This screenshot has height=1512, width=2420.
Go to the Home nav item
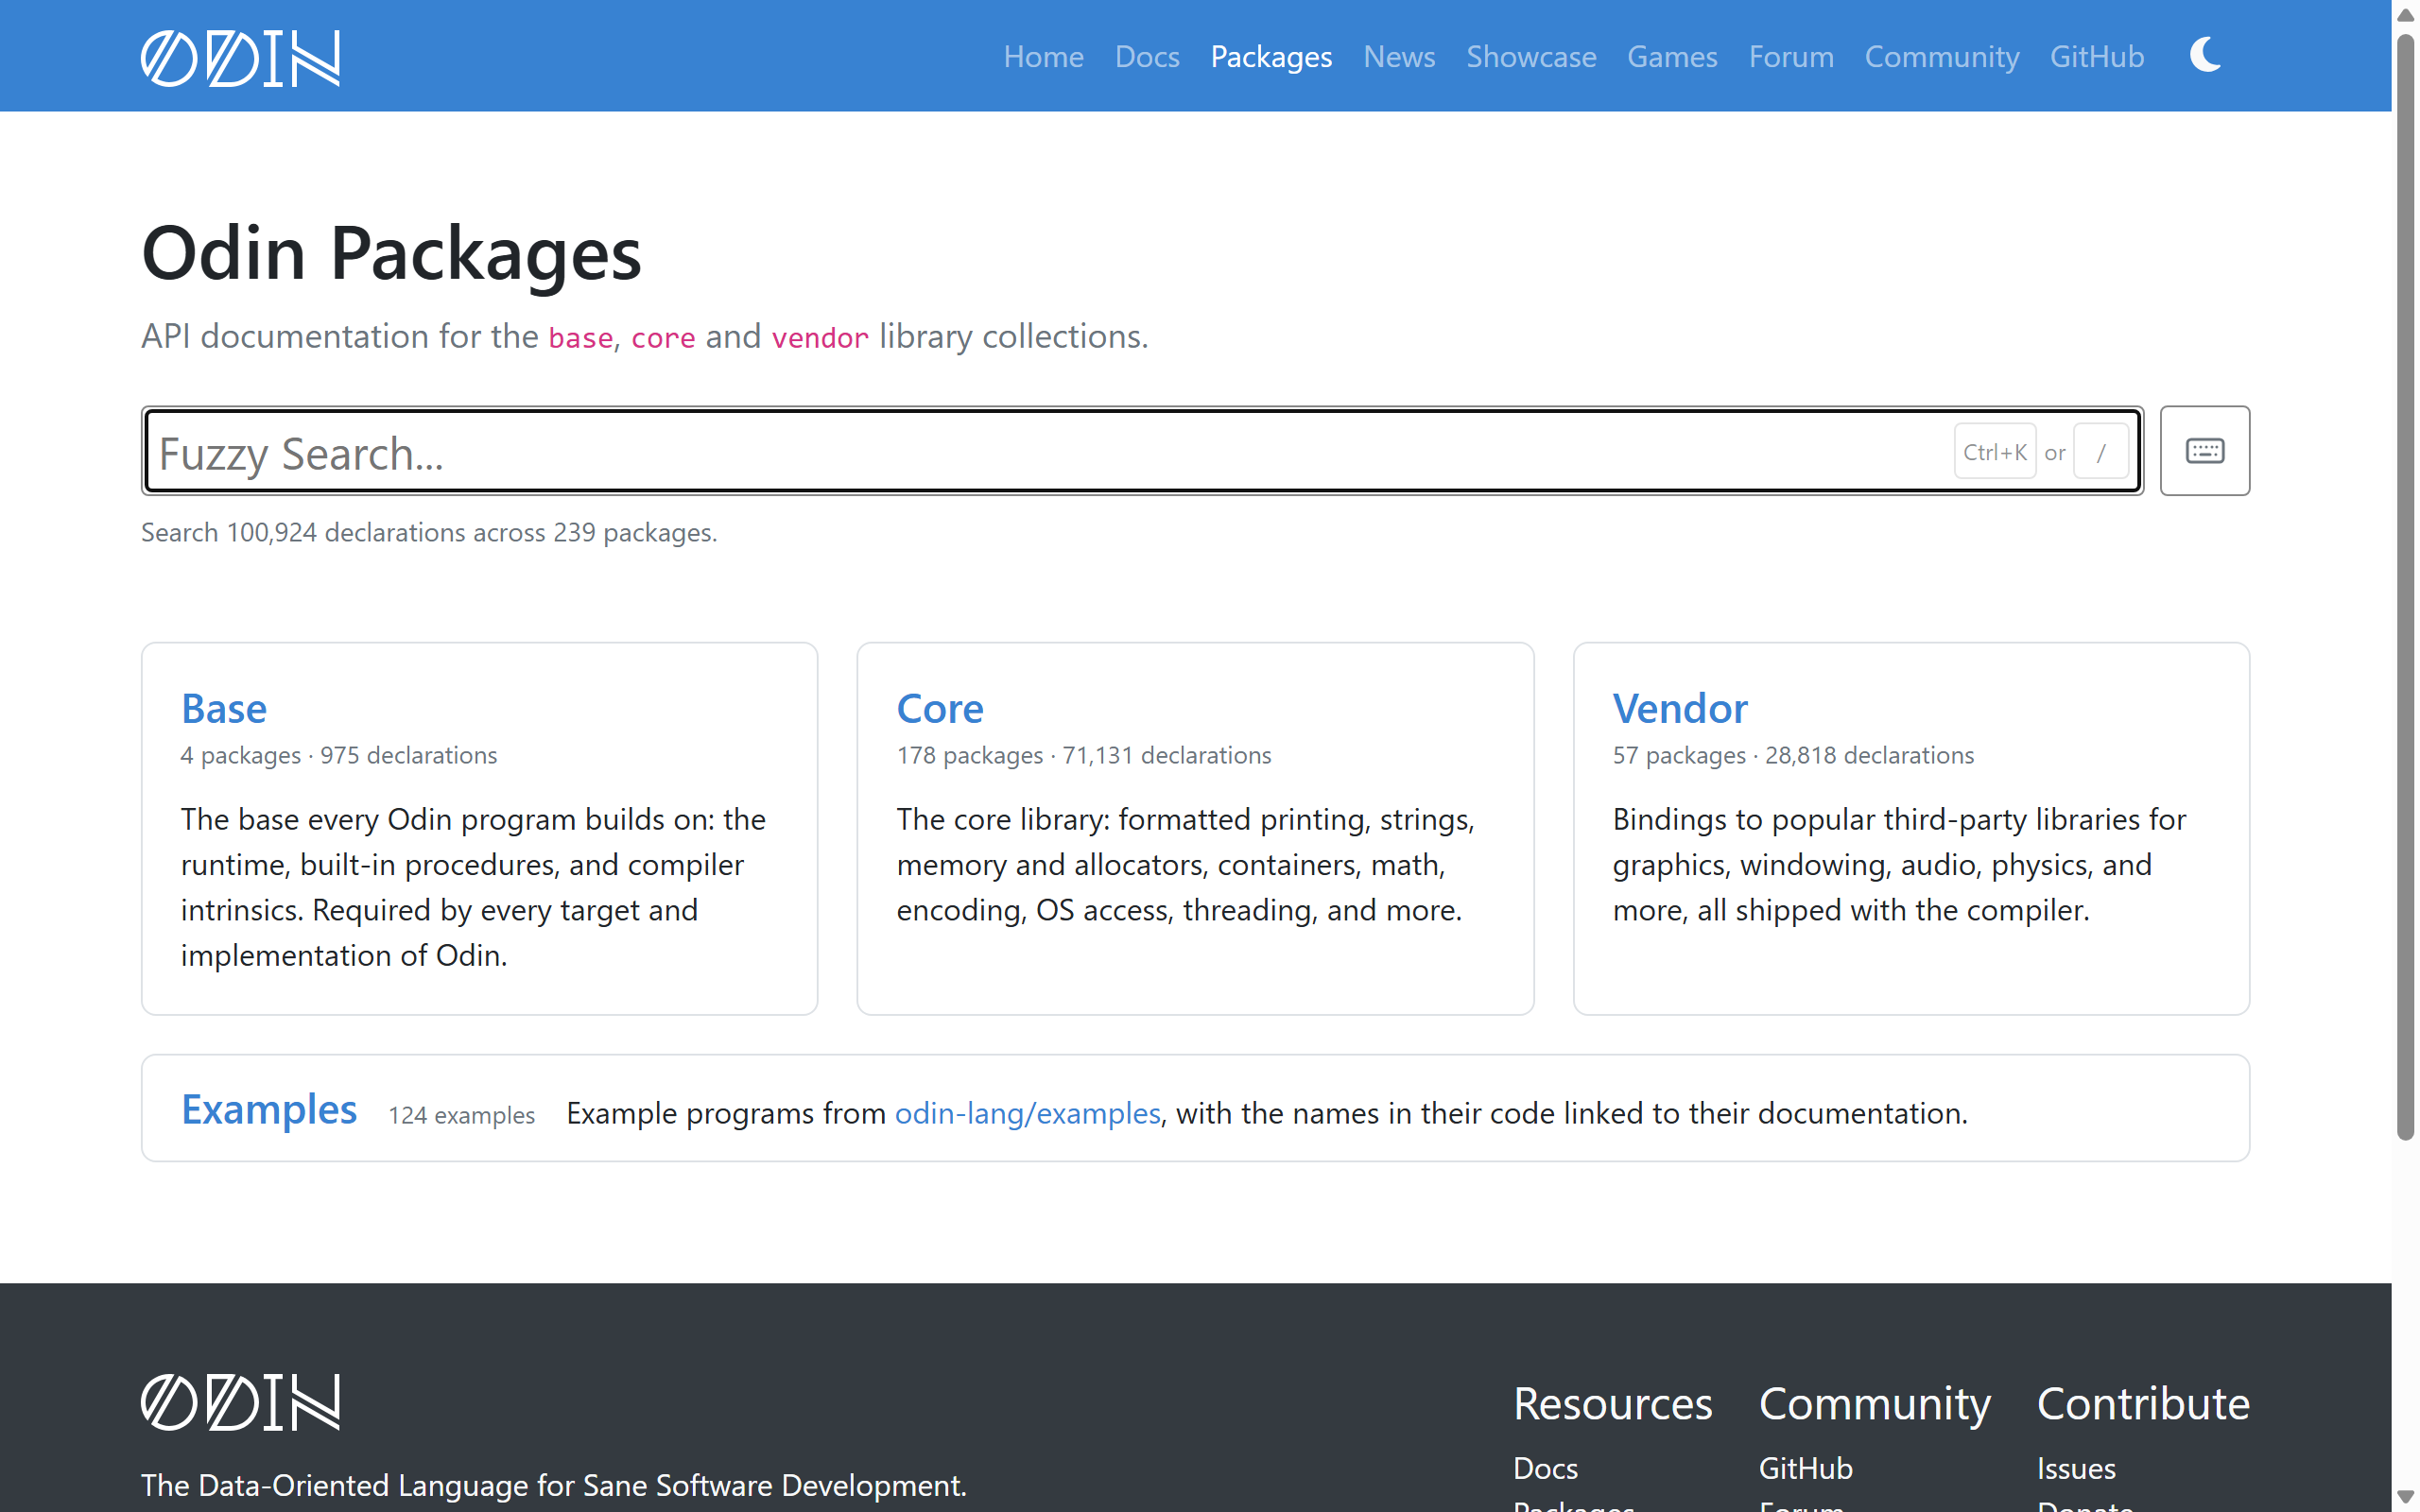click(x=1043, y=57)
